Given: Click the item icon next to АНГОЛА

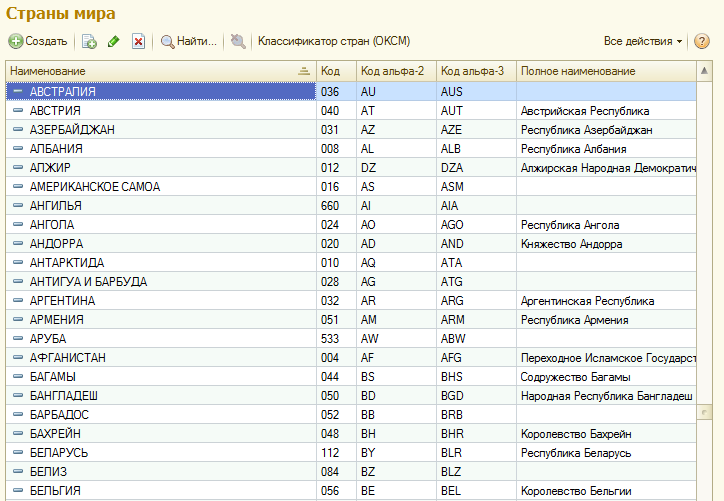Looking at the screenshot, I should [18, 224].
